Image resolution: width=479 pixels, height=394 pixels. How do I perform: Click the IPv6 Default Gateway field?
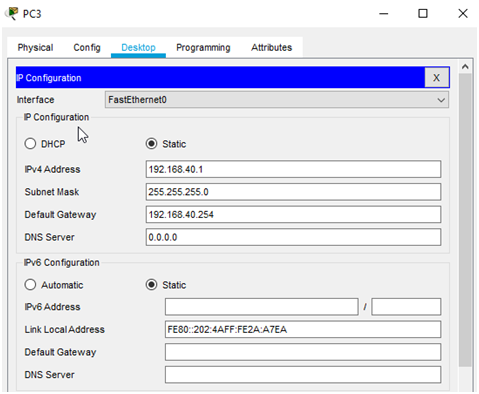303,352
